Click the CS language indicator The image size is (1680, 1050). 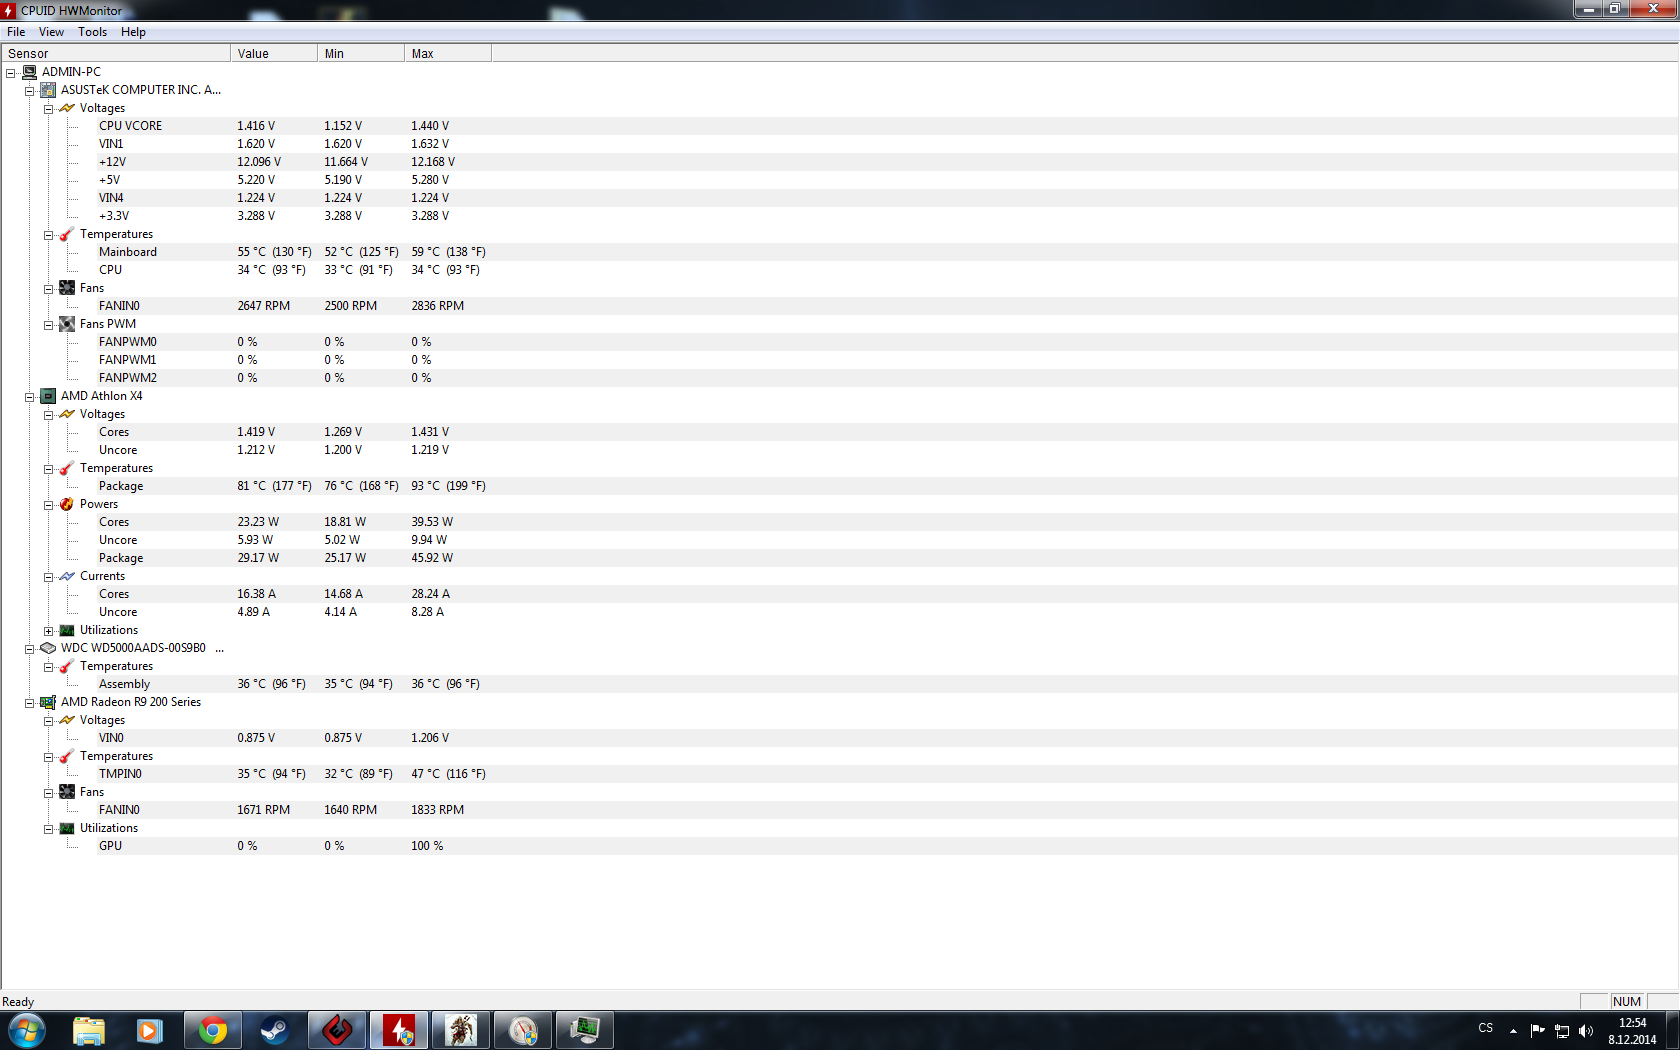click(x=1486, y=1028)
